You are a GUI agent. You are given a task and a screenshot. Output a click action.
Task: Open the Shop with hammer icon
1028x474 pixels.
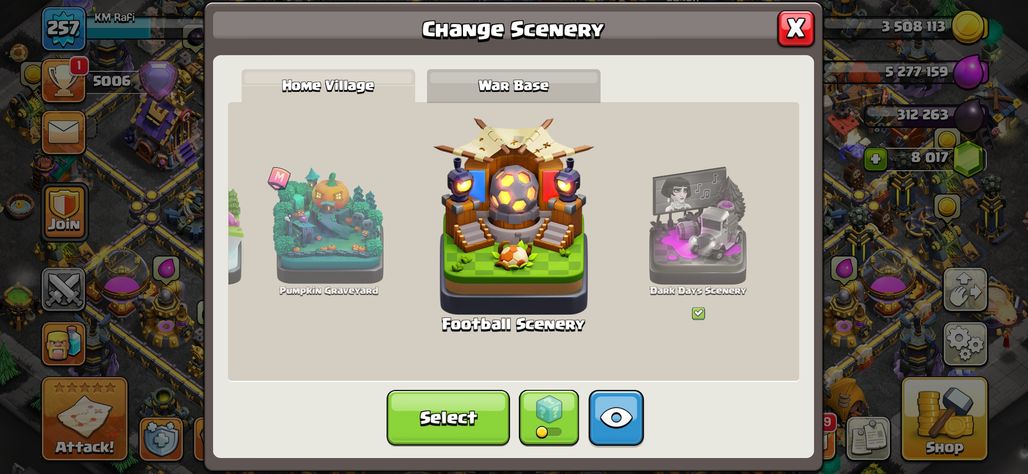pos(944,418)
